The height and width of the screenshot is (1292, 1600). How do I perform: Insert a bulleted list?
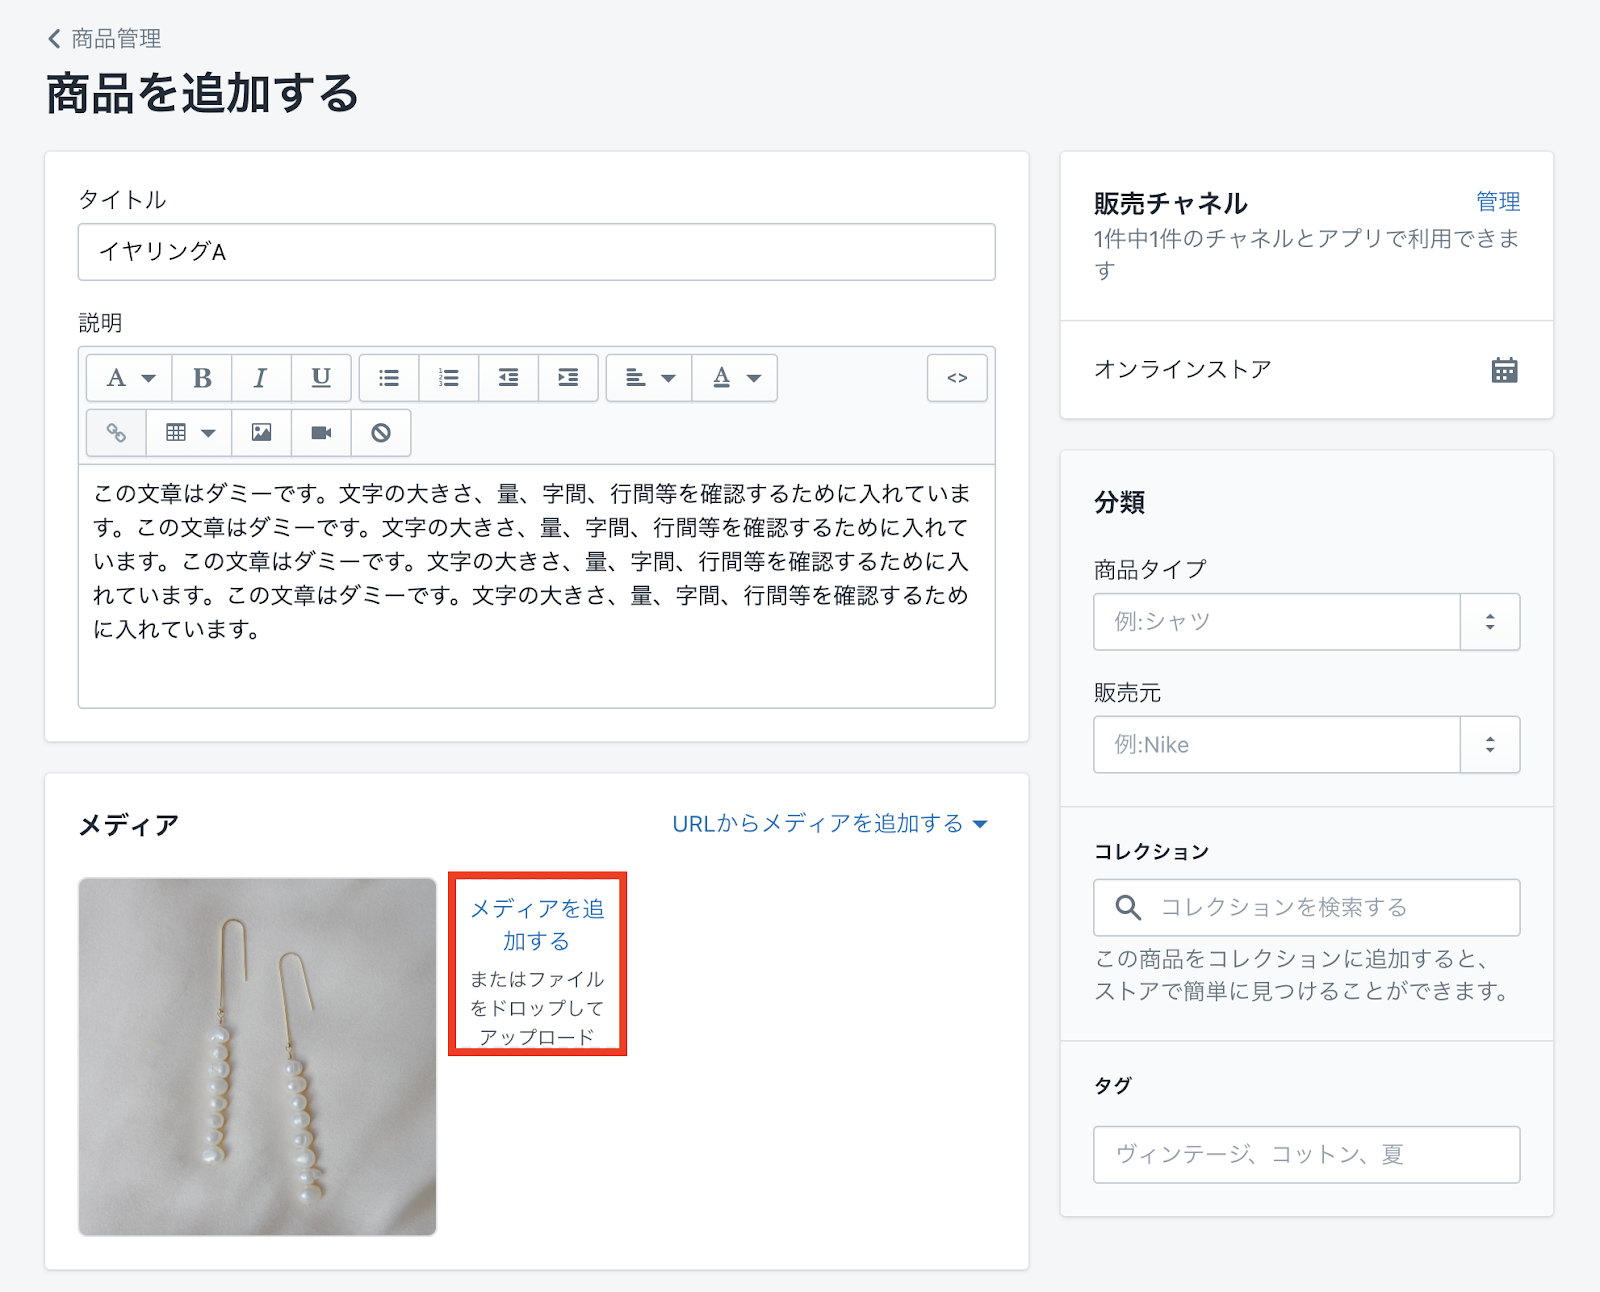click(389, 378)
